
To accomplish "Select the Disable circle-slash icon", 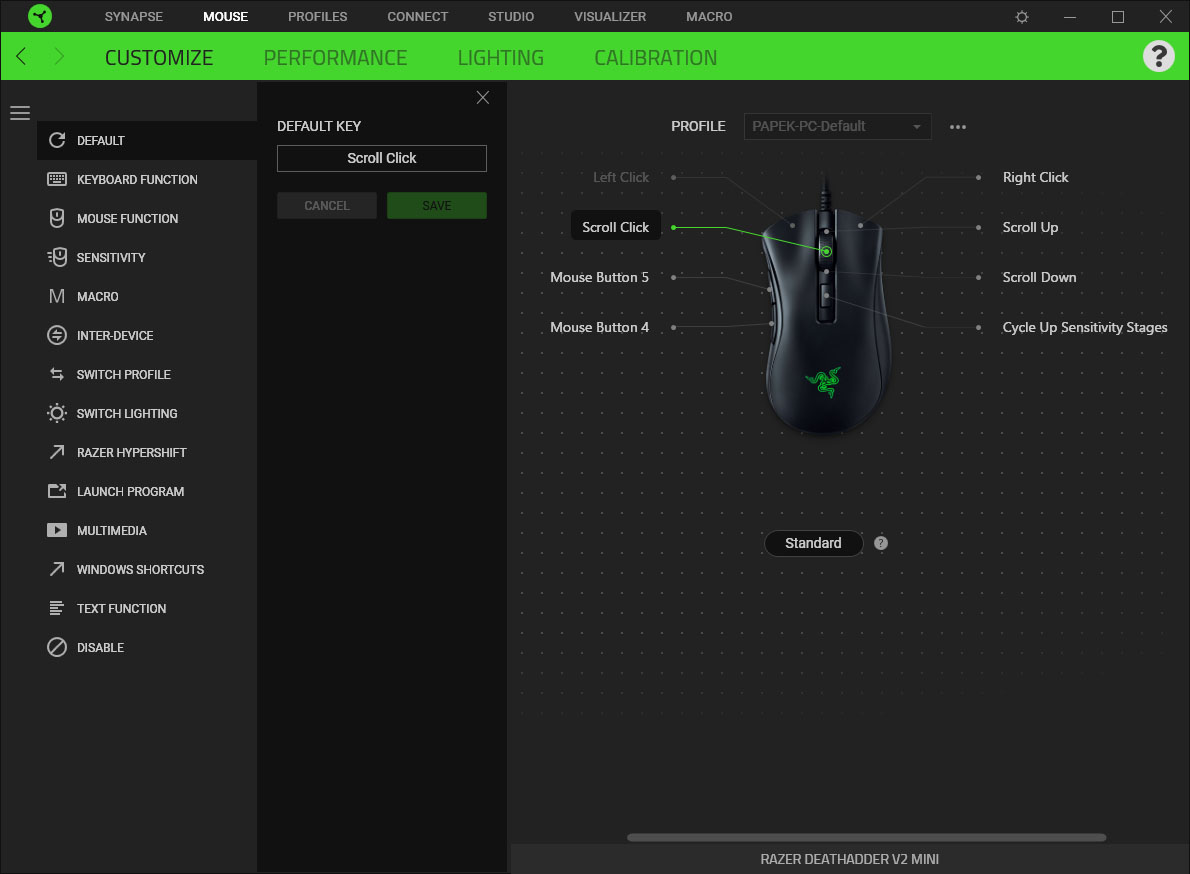I will point(57,647).
